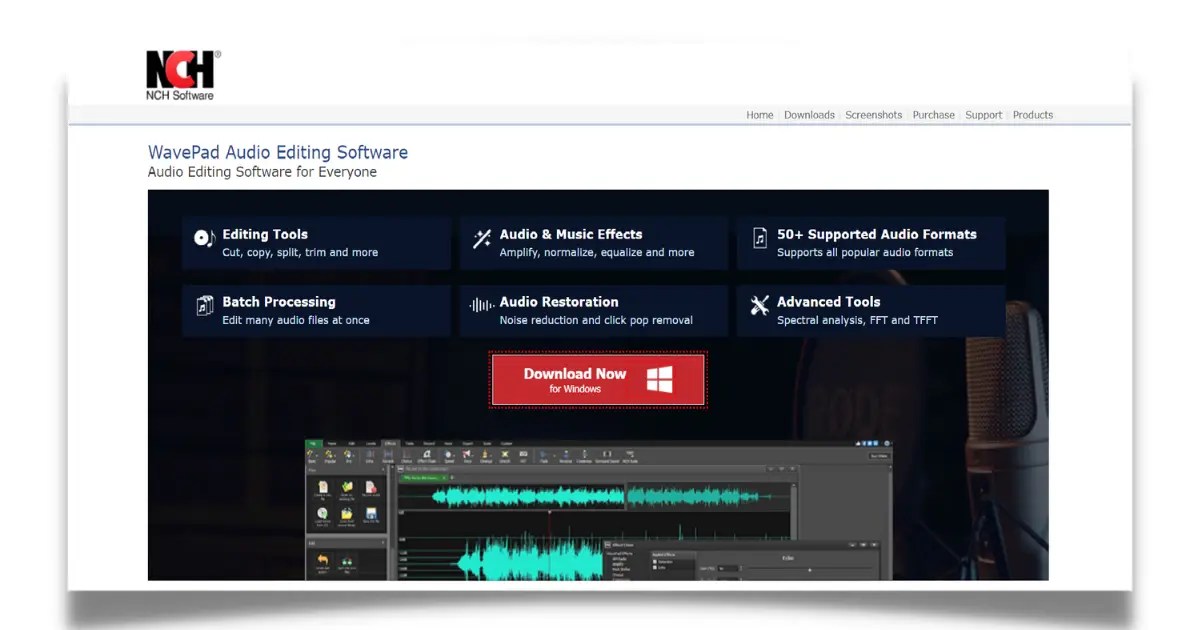Open the dropdown arrow next to the Basic effects icon
Image resolution: width=1200 pixels, height=630 pixels.
pyautogui.click(x=318, y=455)
